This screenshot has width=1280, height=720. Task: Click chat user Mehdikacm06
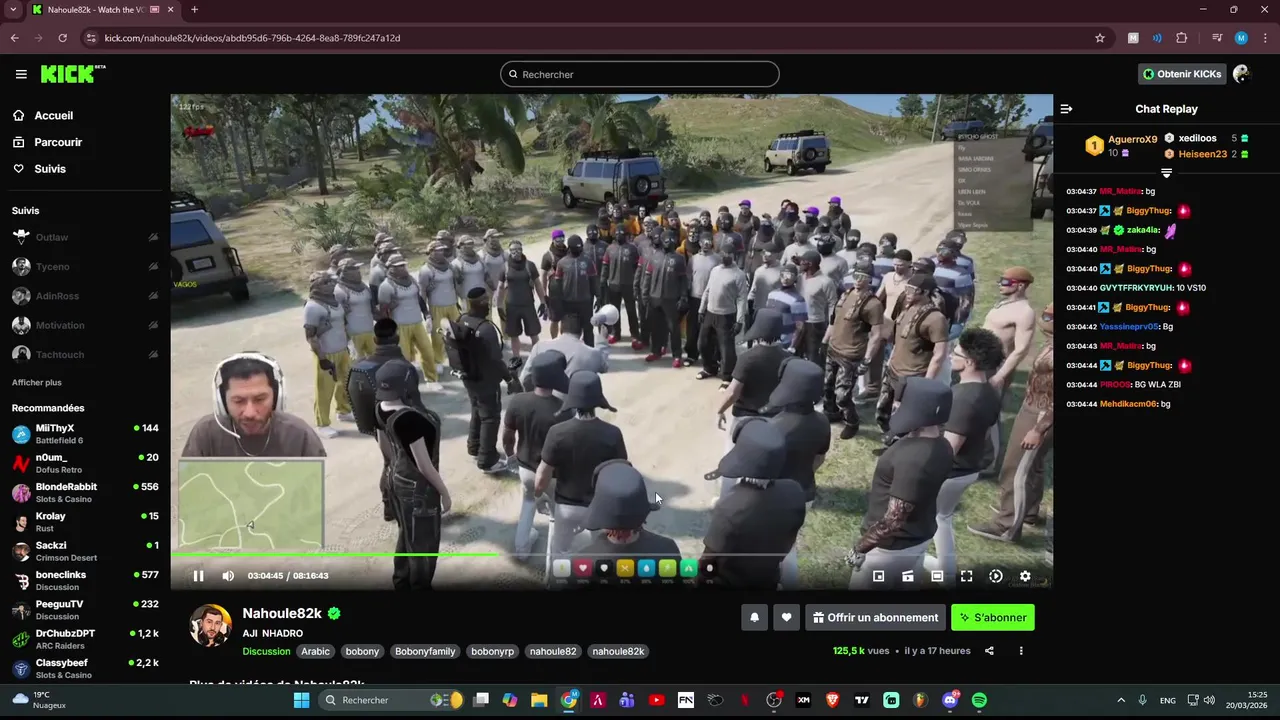[1128, 404]
